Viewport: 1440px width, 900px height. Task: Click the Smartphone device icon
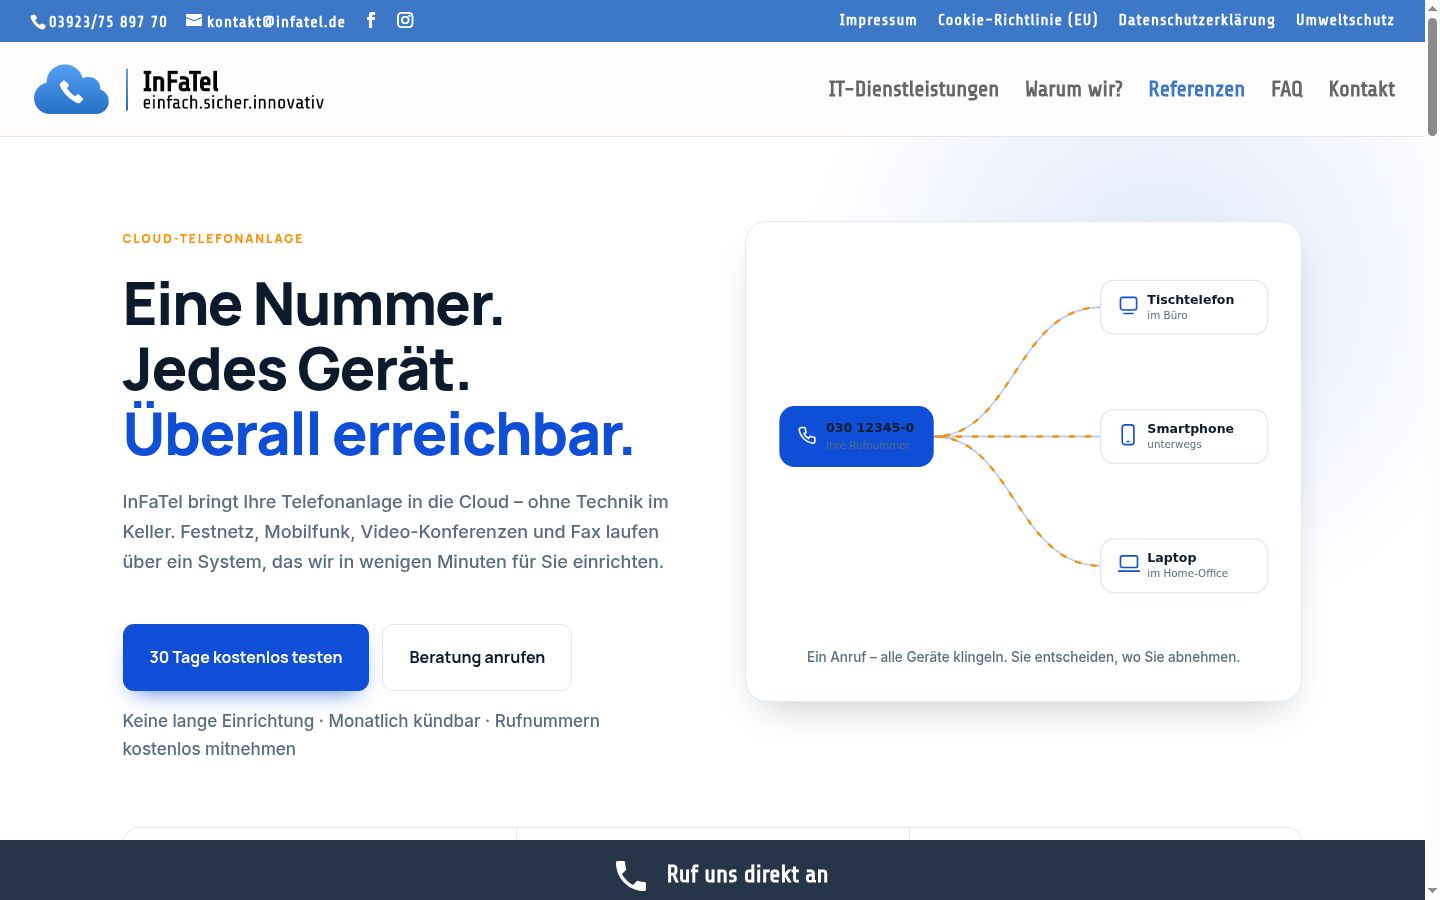coord(1128,435)
